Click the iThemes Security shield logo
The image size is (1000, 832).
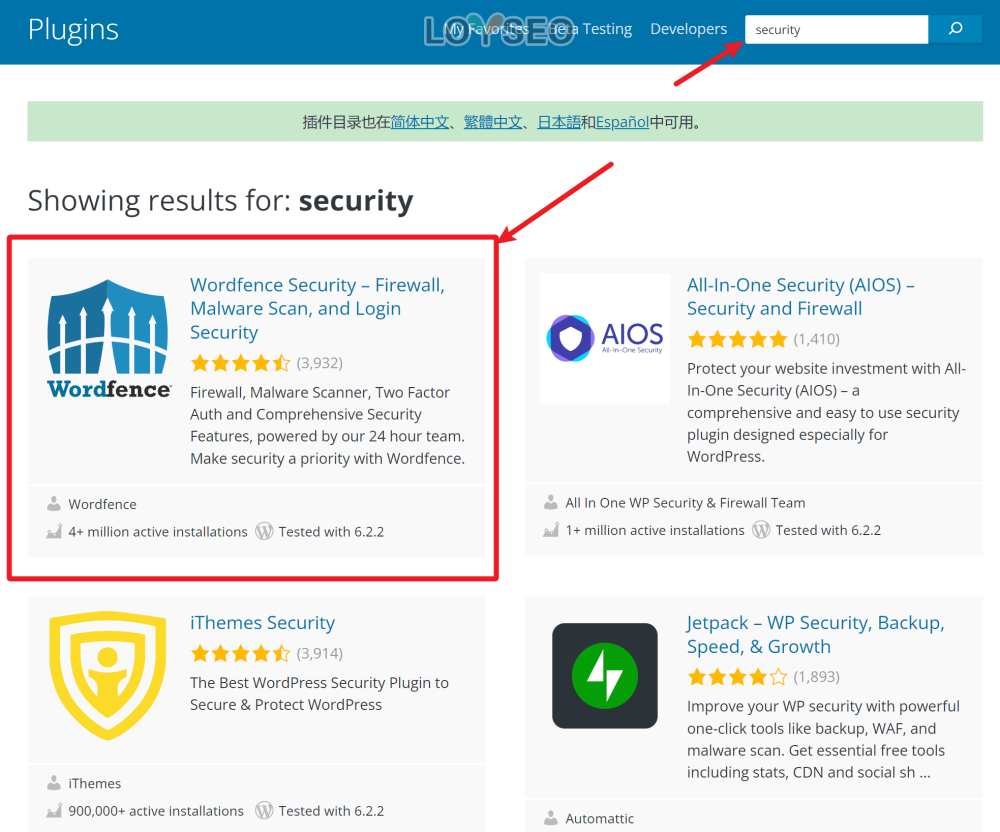point(108,676)
